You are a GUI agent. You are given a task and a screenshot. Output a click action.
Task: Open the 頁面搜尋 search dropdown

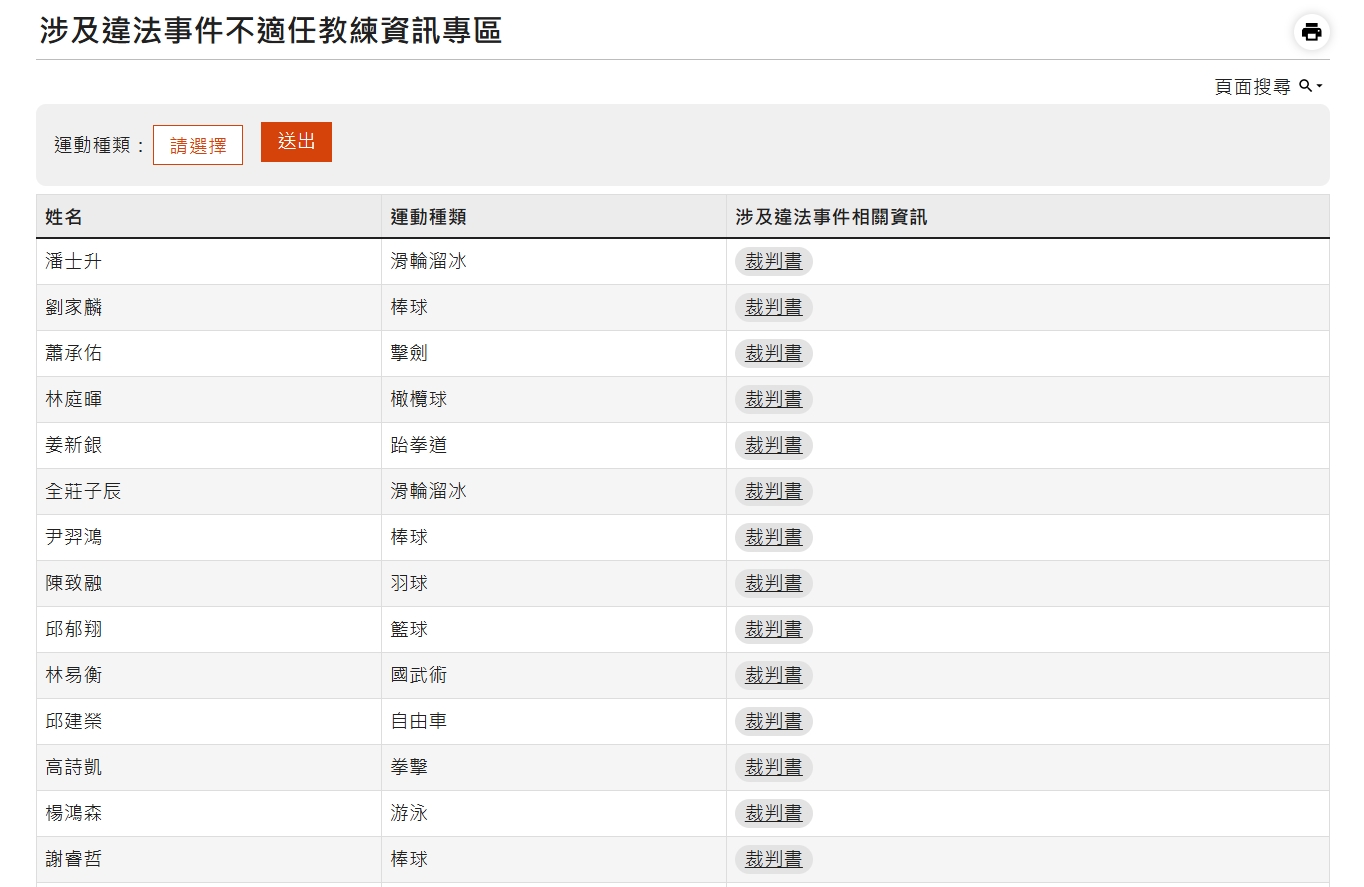tap(1269, 87)
